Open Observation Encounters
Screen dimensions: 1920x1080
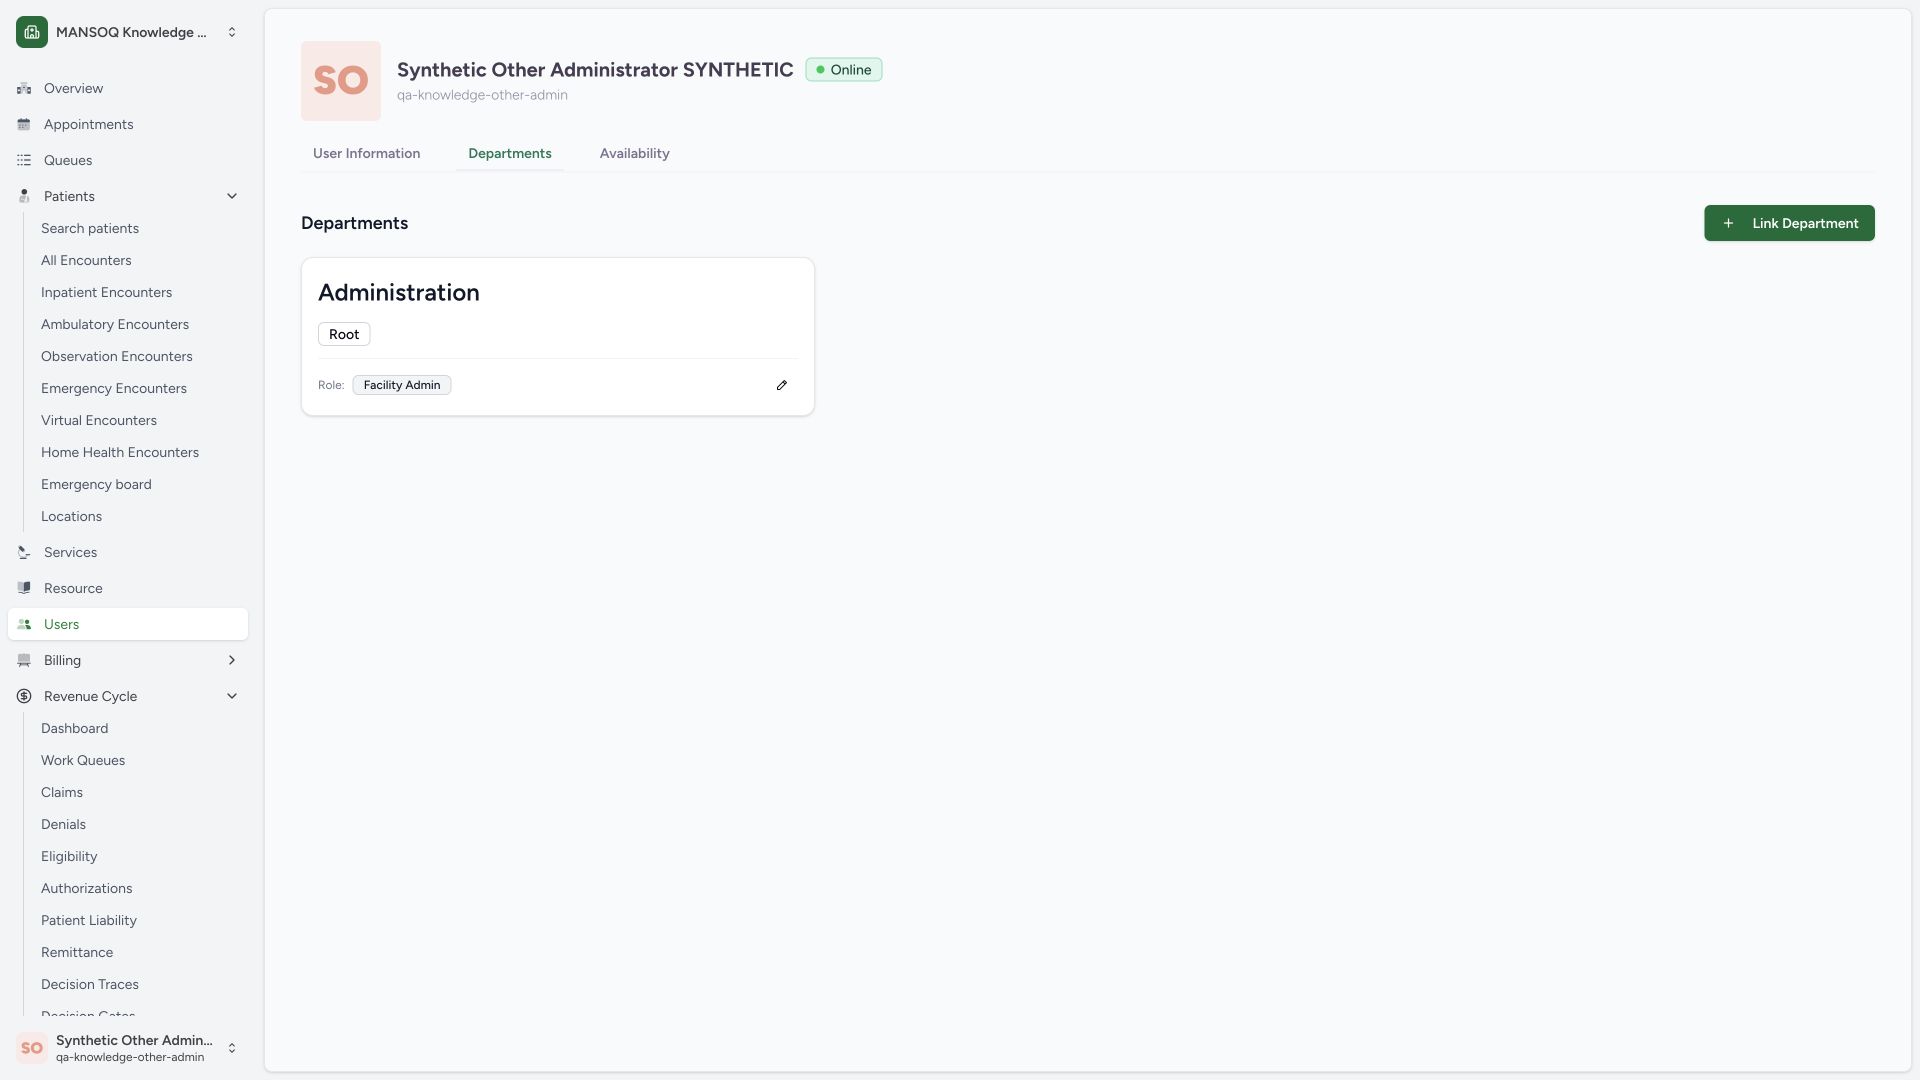[117, 357]
